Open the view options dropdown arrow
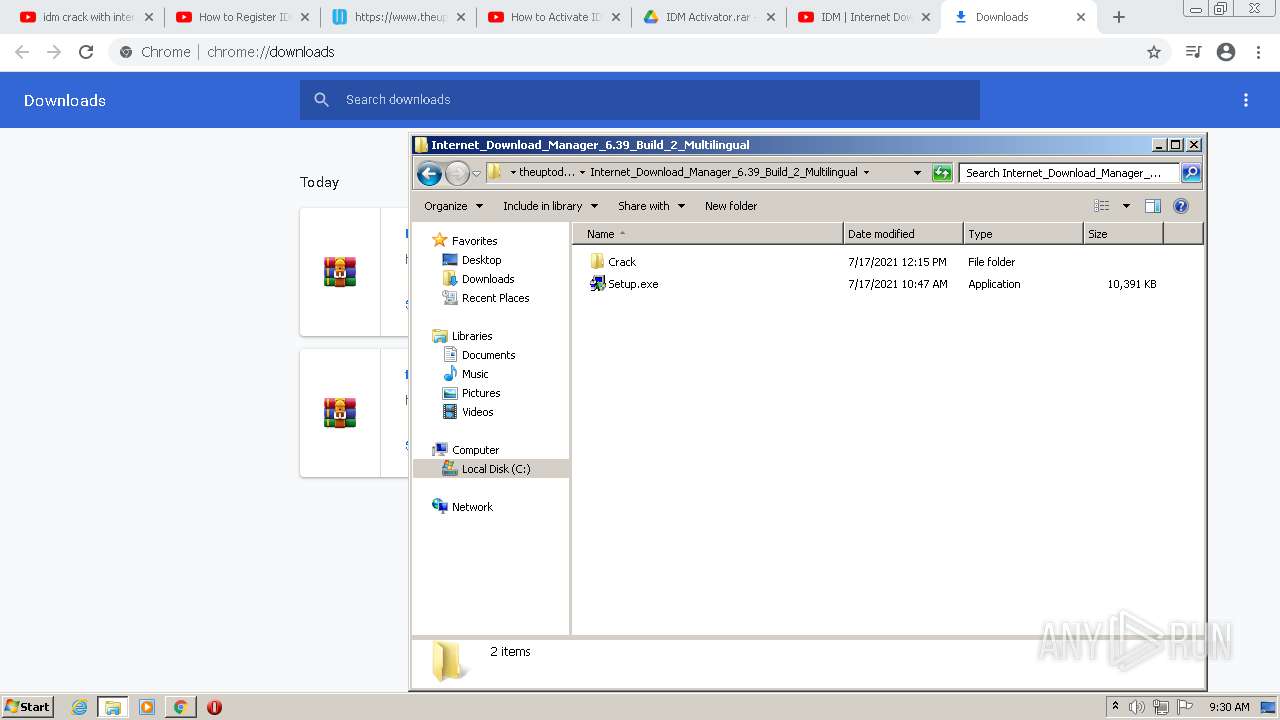The width and height of the screenshot is (1280, 720). pyautogui.click(x=1126, y=206)
